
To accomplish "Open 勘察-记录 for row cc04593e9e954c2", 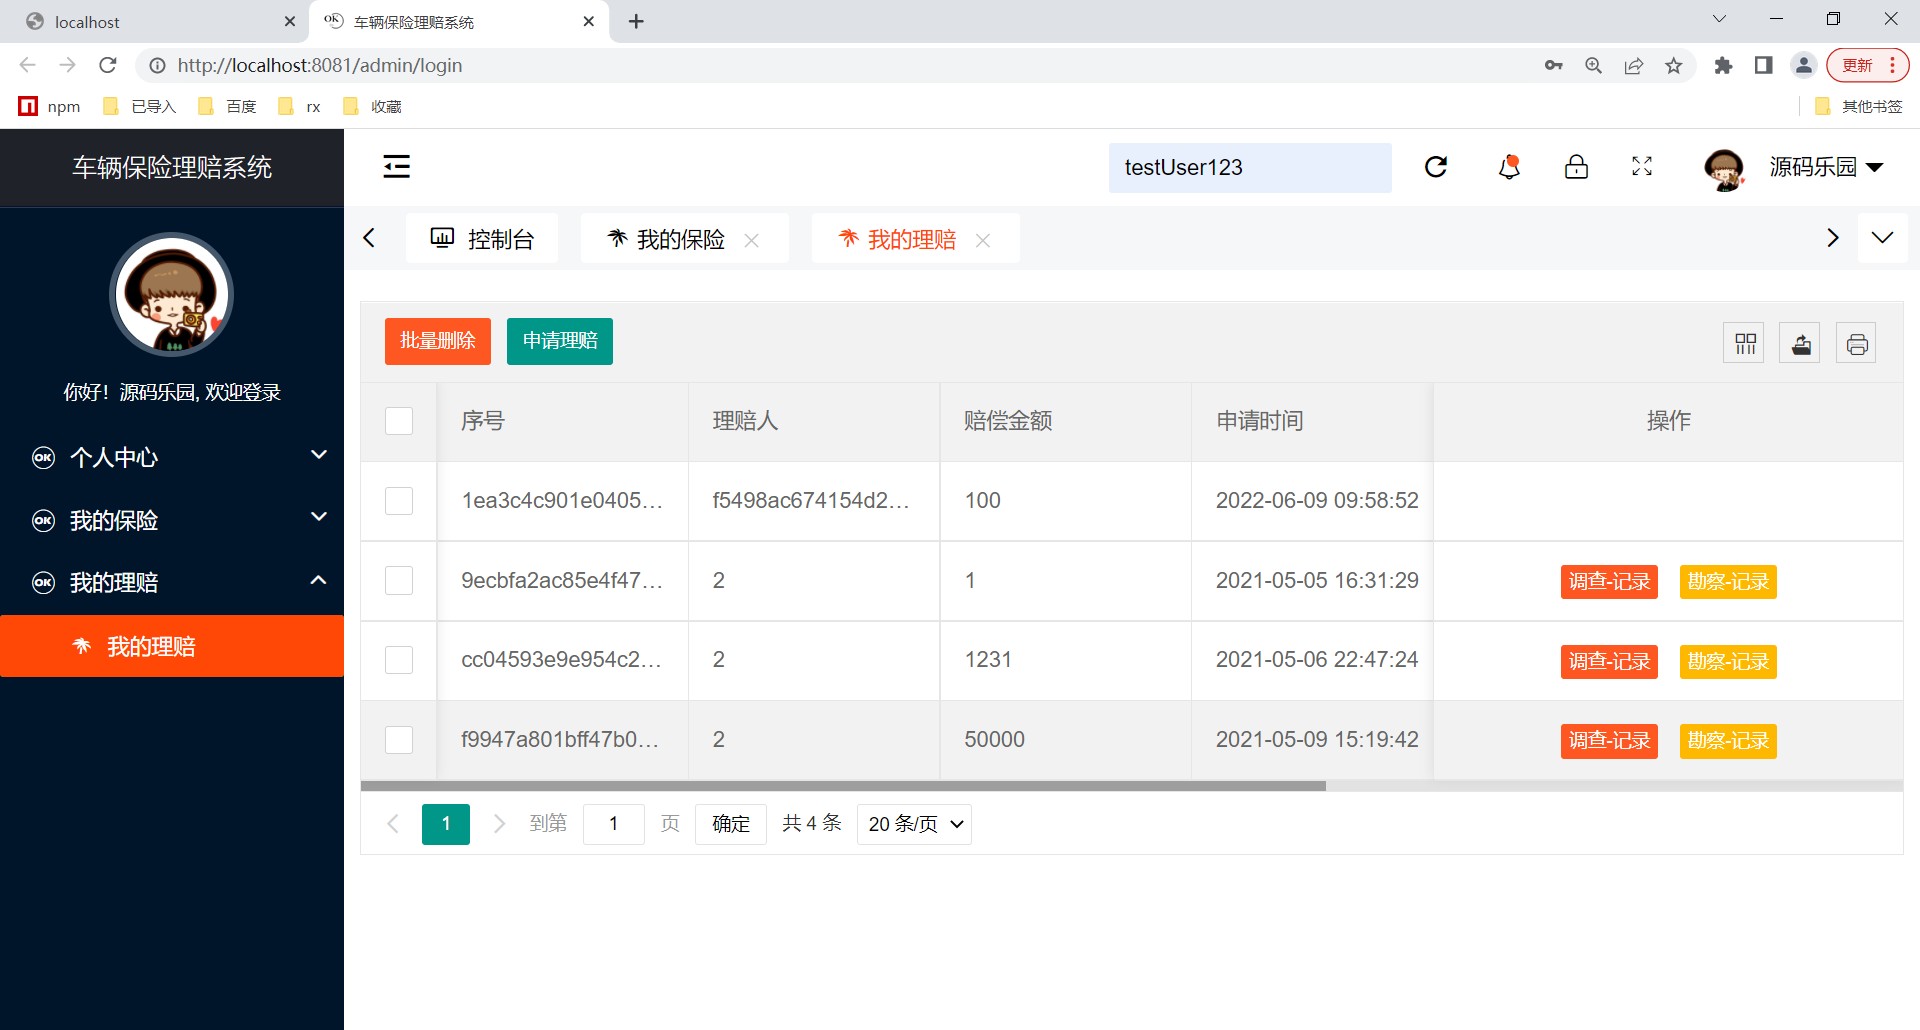I will coord(1728,661).
